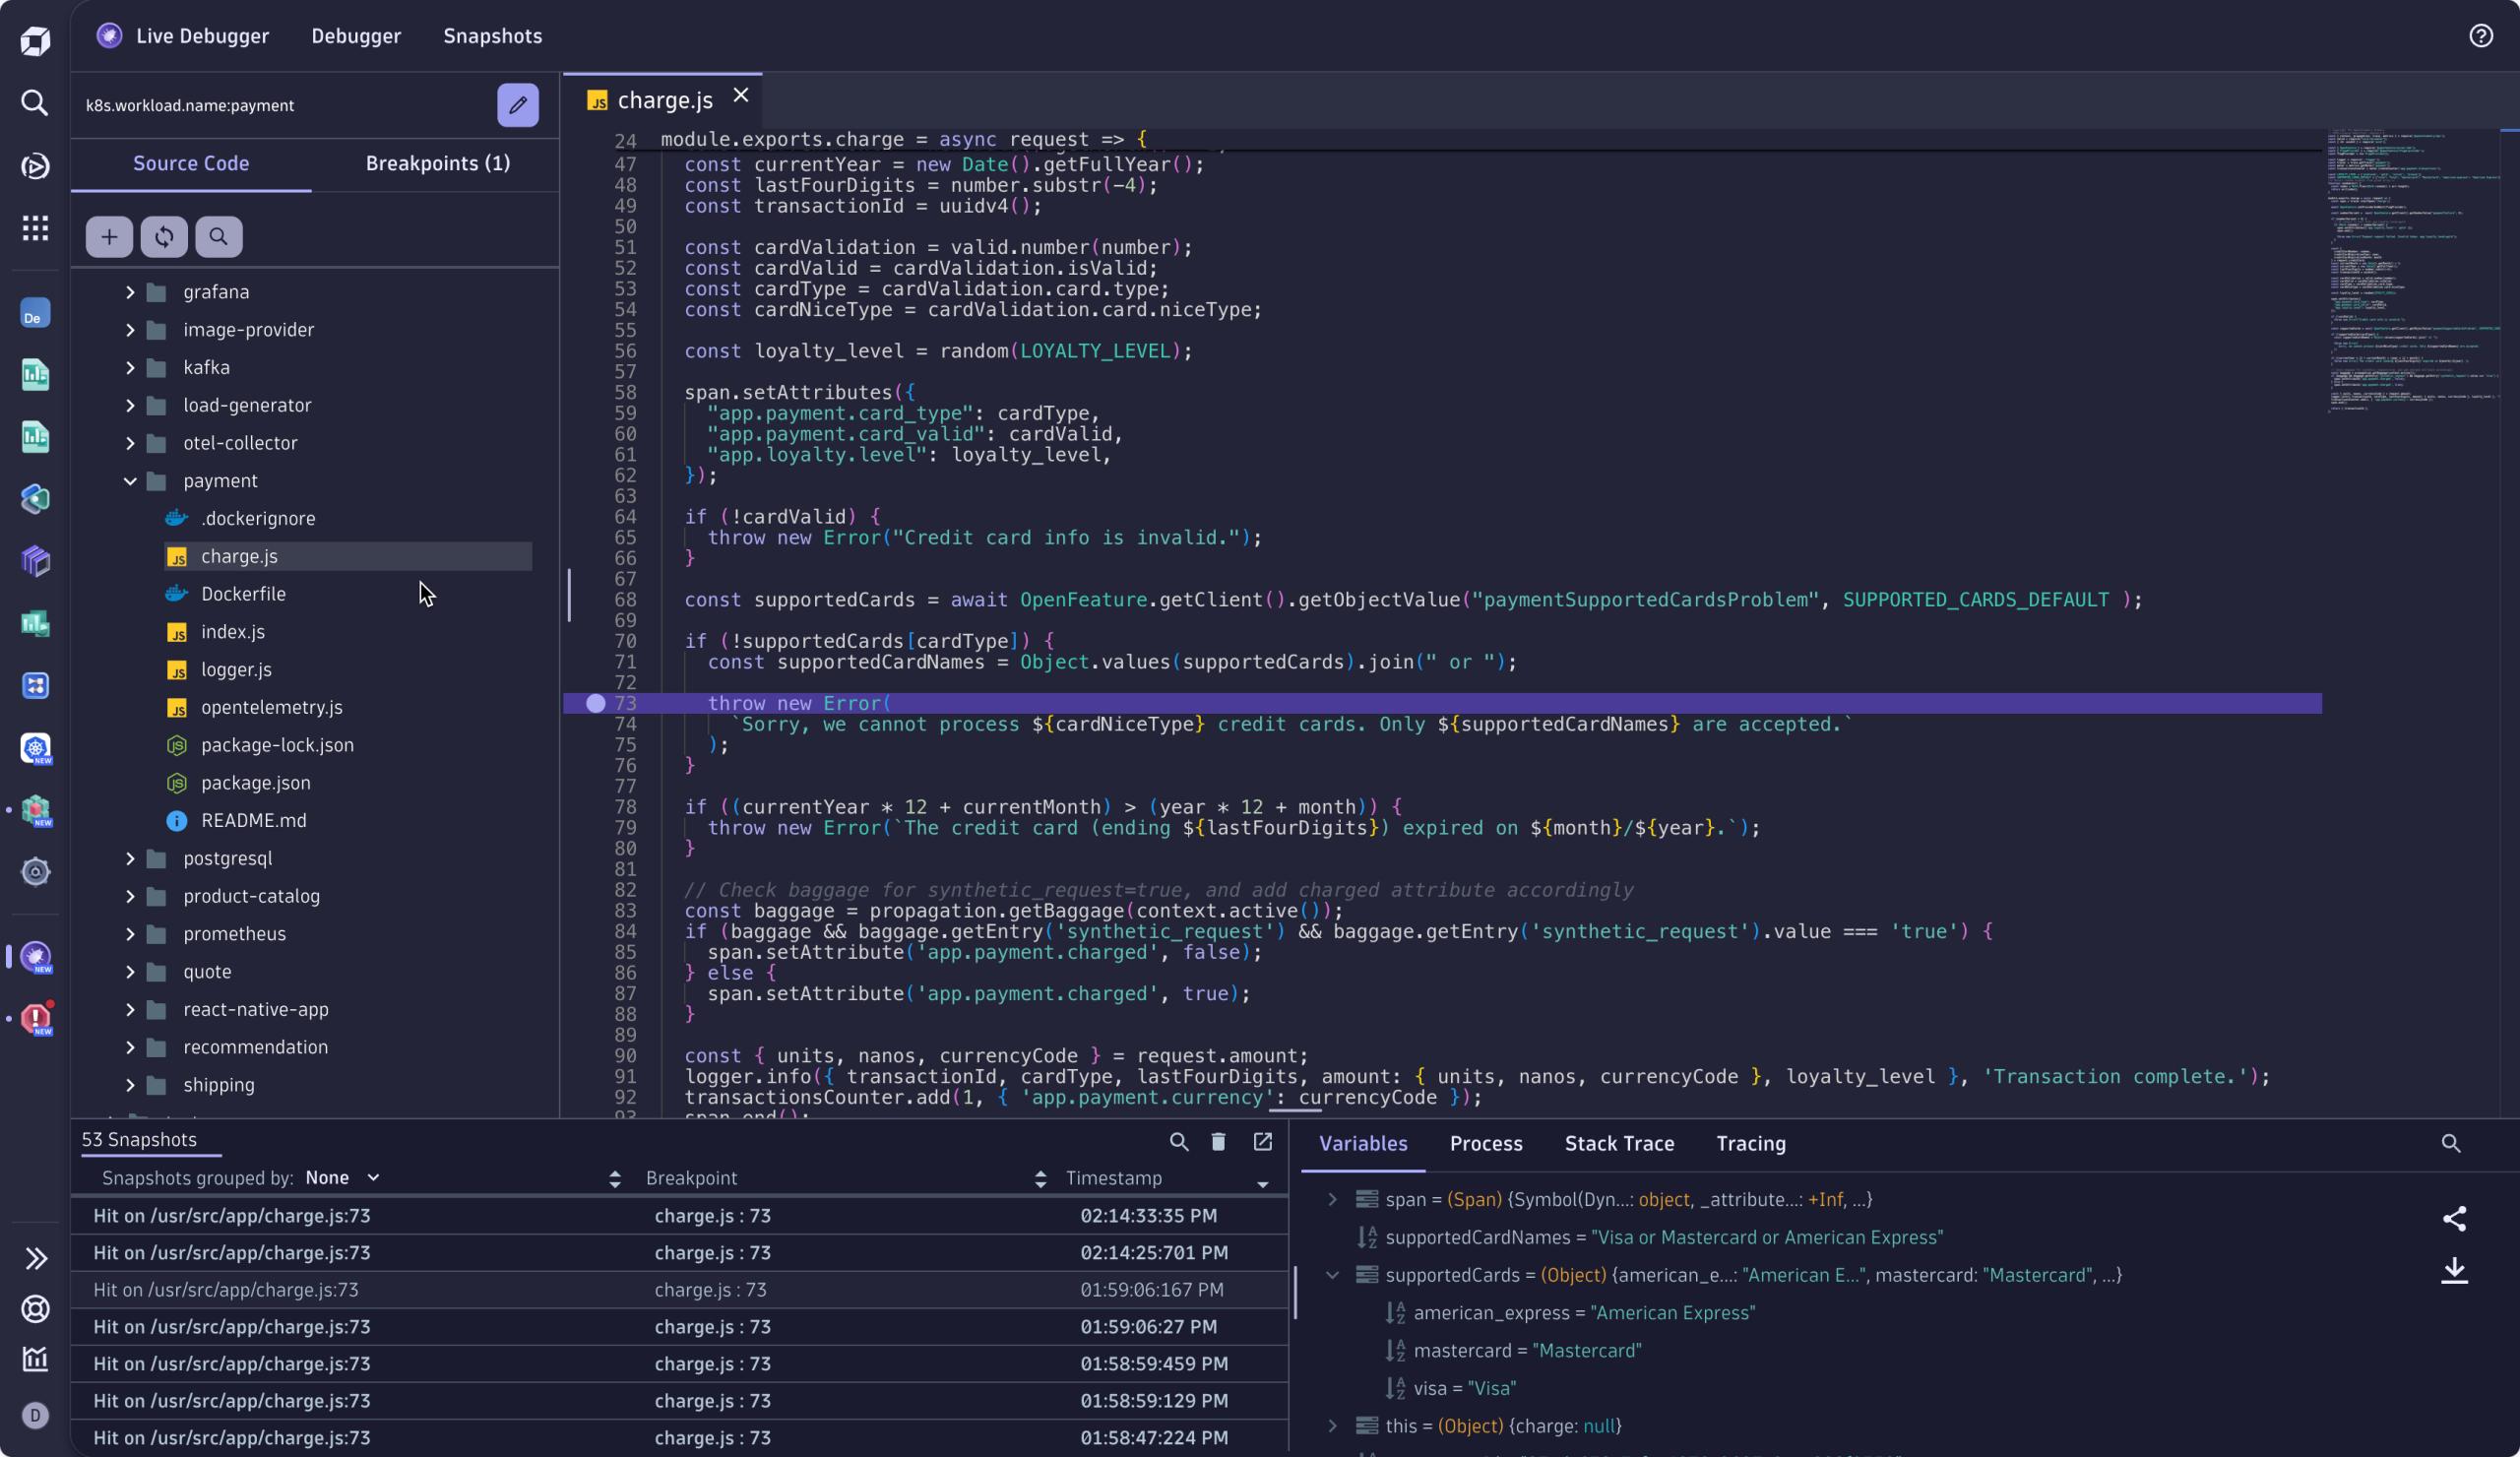This screenshot has width=2520, height=1457.
Task: Open the Snapshots top menu
Action: tap(491, 36)
